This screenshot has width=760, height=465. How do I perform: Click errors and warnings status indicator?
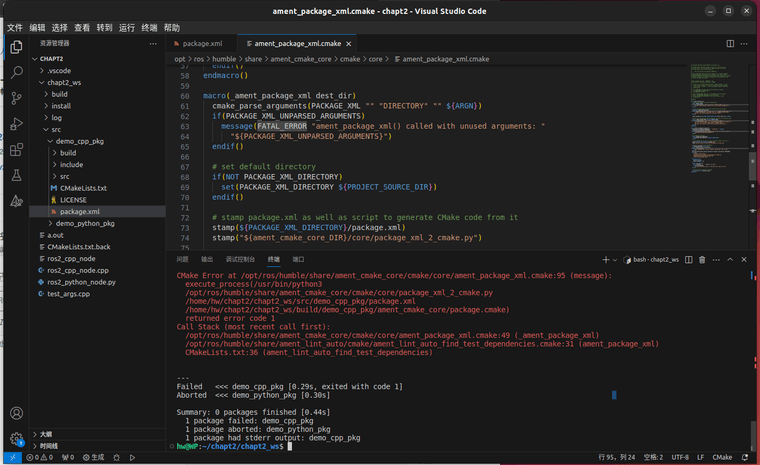(x=39, y=457)
